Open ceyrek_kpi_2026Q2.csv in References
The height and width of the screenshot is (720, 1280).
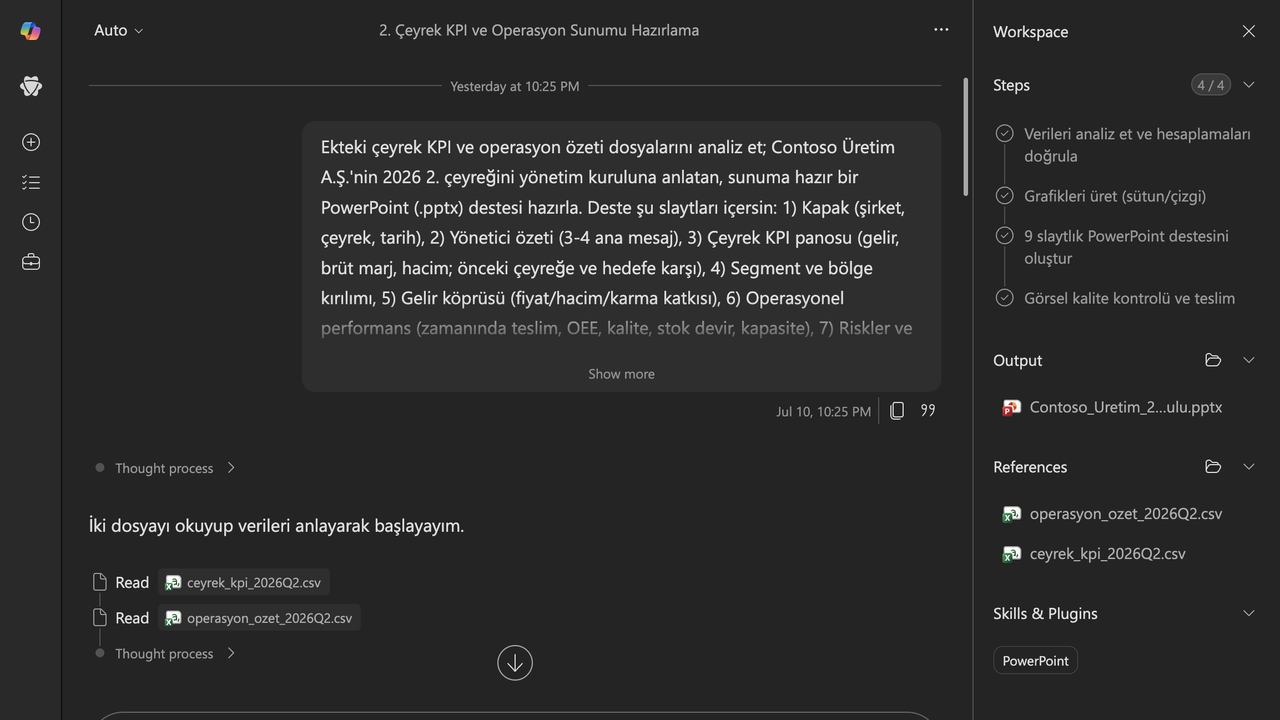1107,554
